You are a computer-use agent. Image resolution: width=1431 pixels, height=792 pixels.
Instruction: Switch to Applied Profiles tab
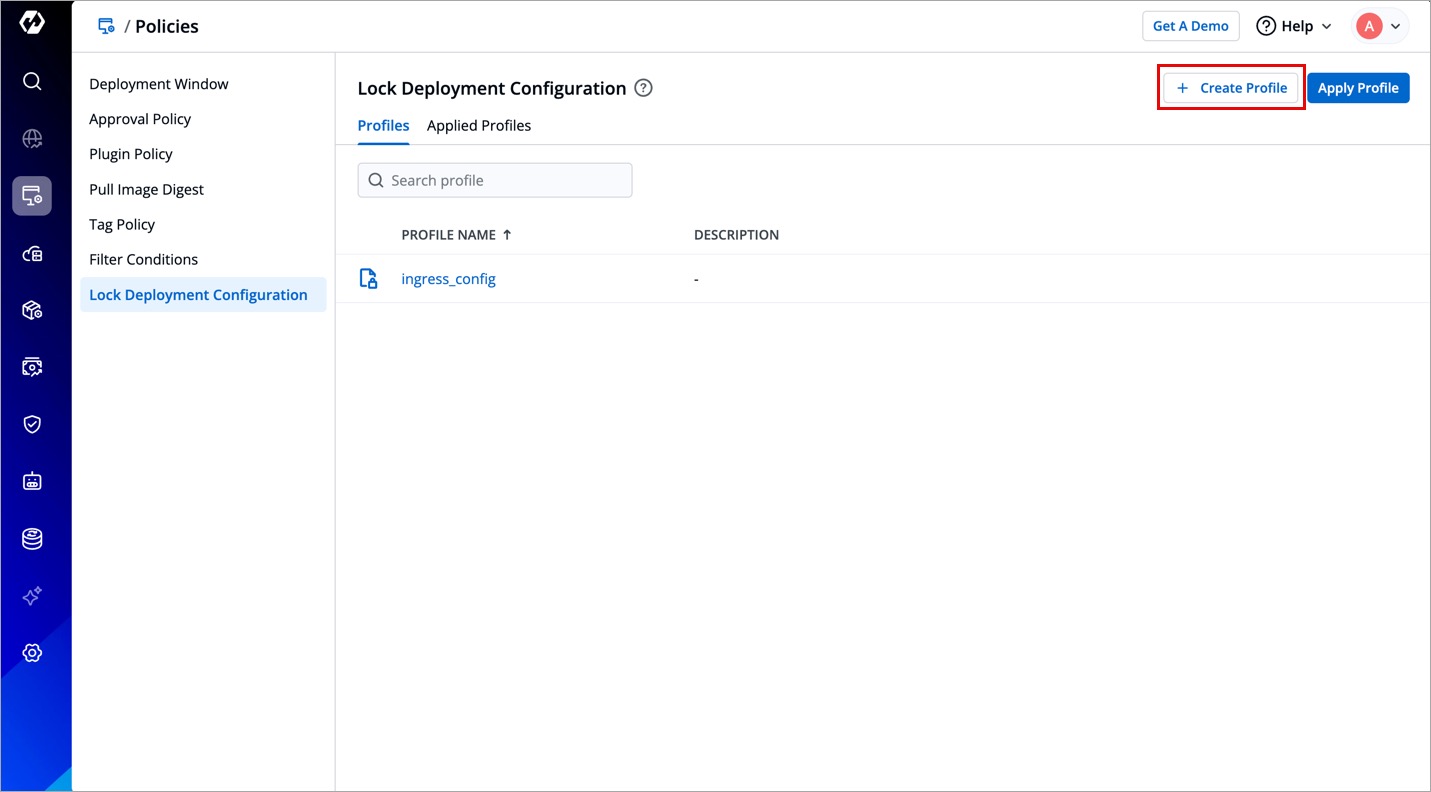pyautogui.click(x=479, y=126)
